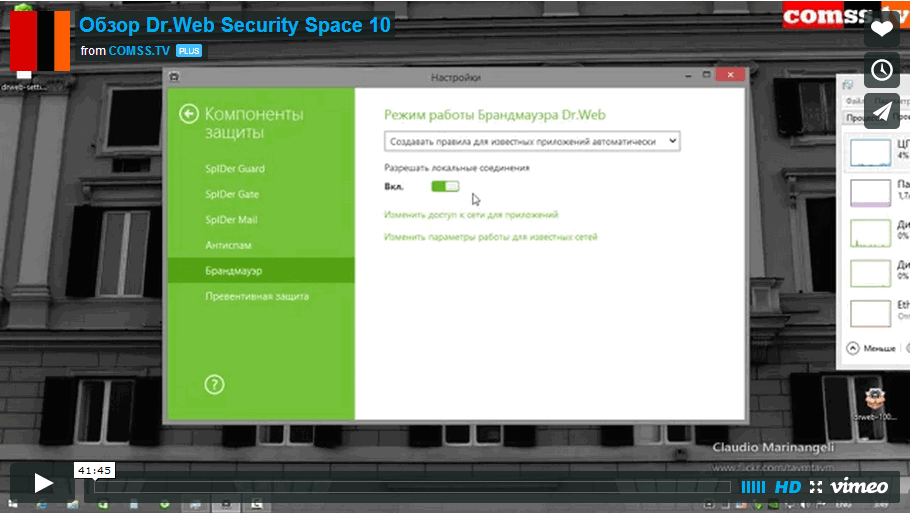Click Изменить доступ к сети для приложений link
Image resolution: width=911 pixels, height=513 pixels.
471,215
